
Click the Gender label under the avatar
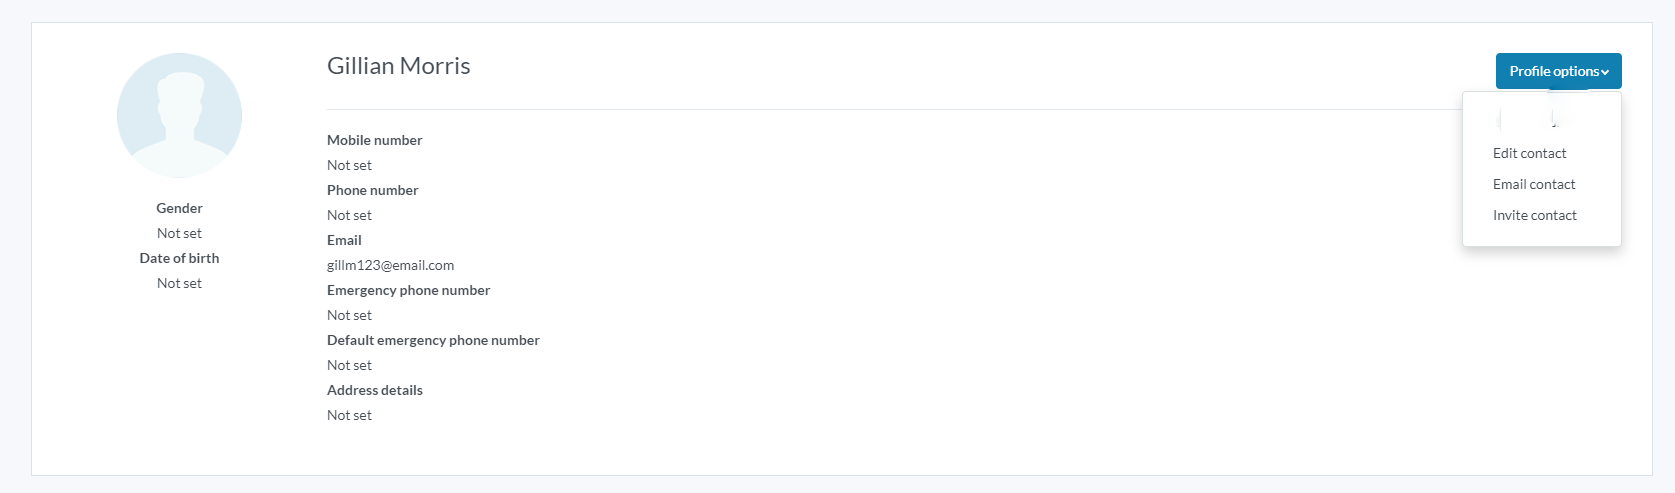pyautogui.click(x=179, y=208)
